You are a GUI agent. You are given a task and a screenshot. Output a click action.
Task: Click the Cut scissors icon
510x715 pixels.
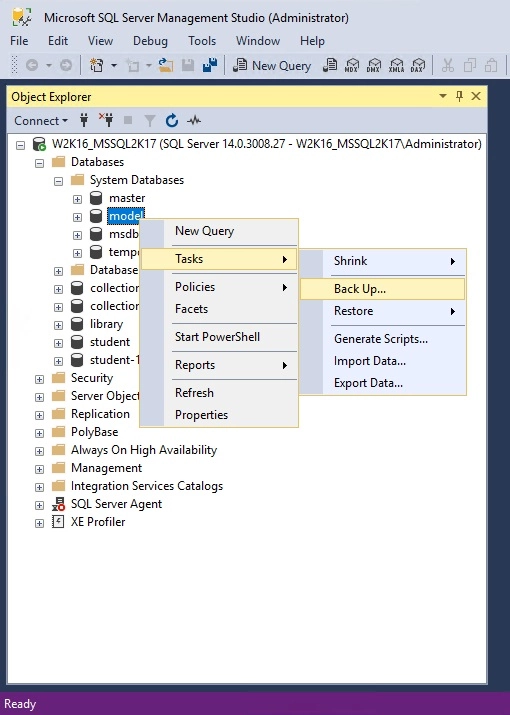tap(448, 66)
